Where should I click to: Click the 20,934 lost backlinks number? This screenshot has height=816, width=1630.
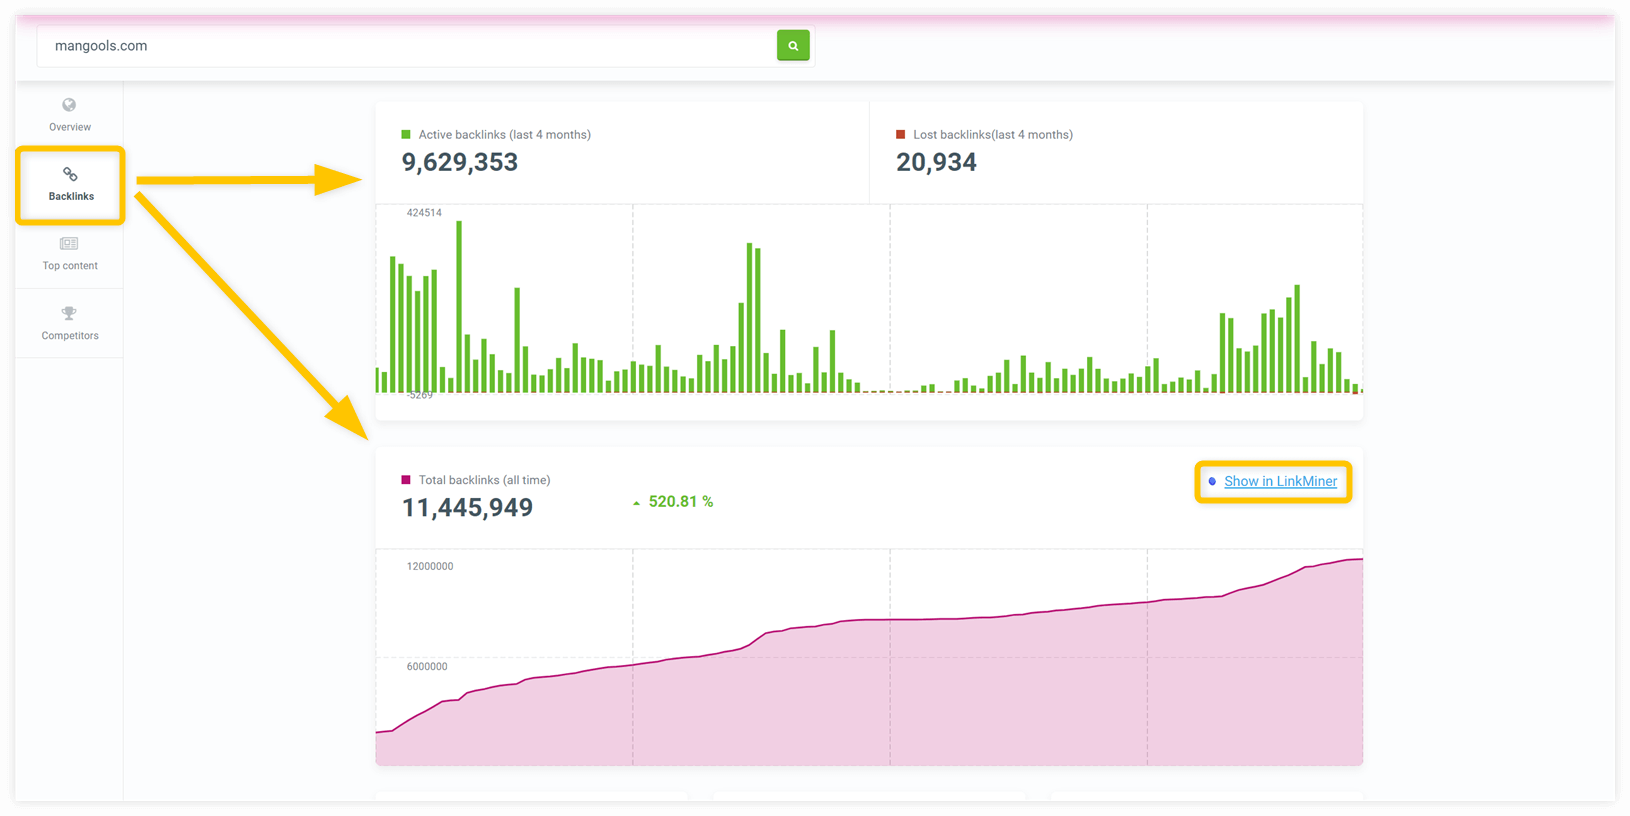coord(936,162)
